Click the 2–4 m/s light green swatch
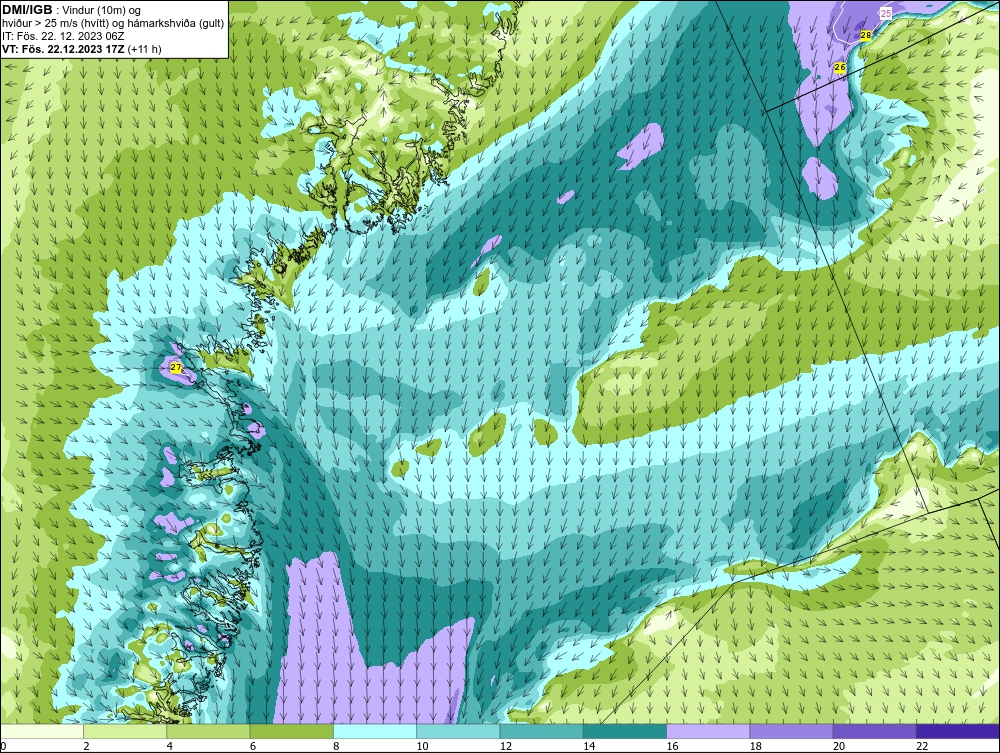Viewport: 1000px width, 753px height. (125, 731)
